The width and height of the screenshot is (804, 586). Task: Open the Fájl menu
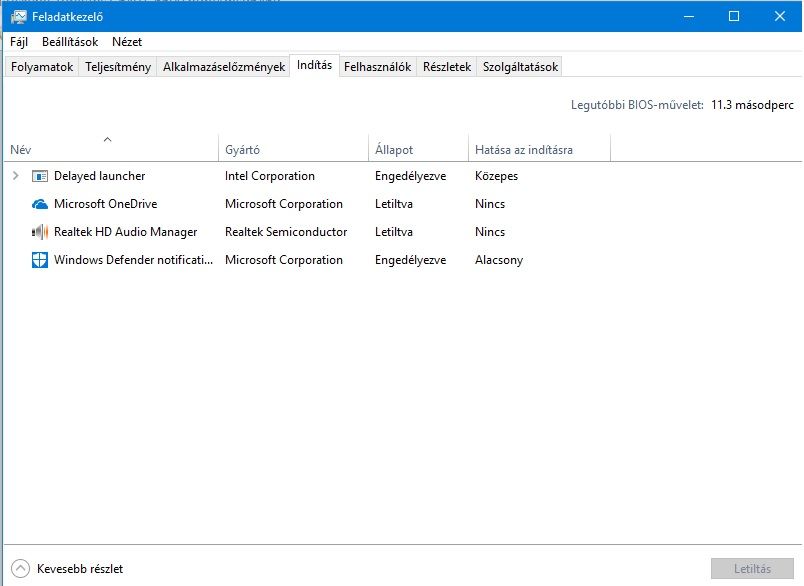point(19,42)
